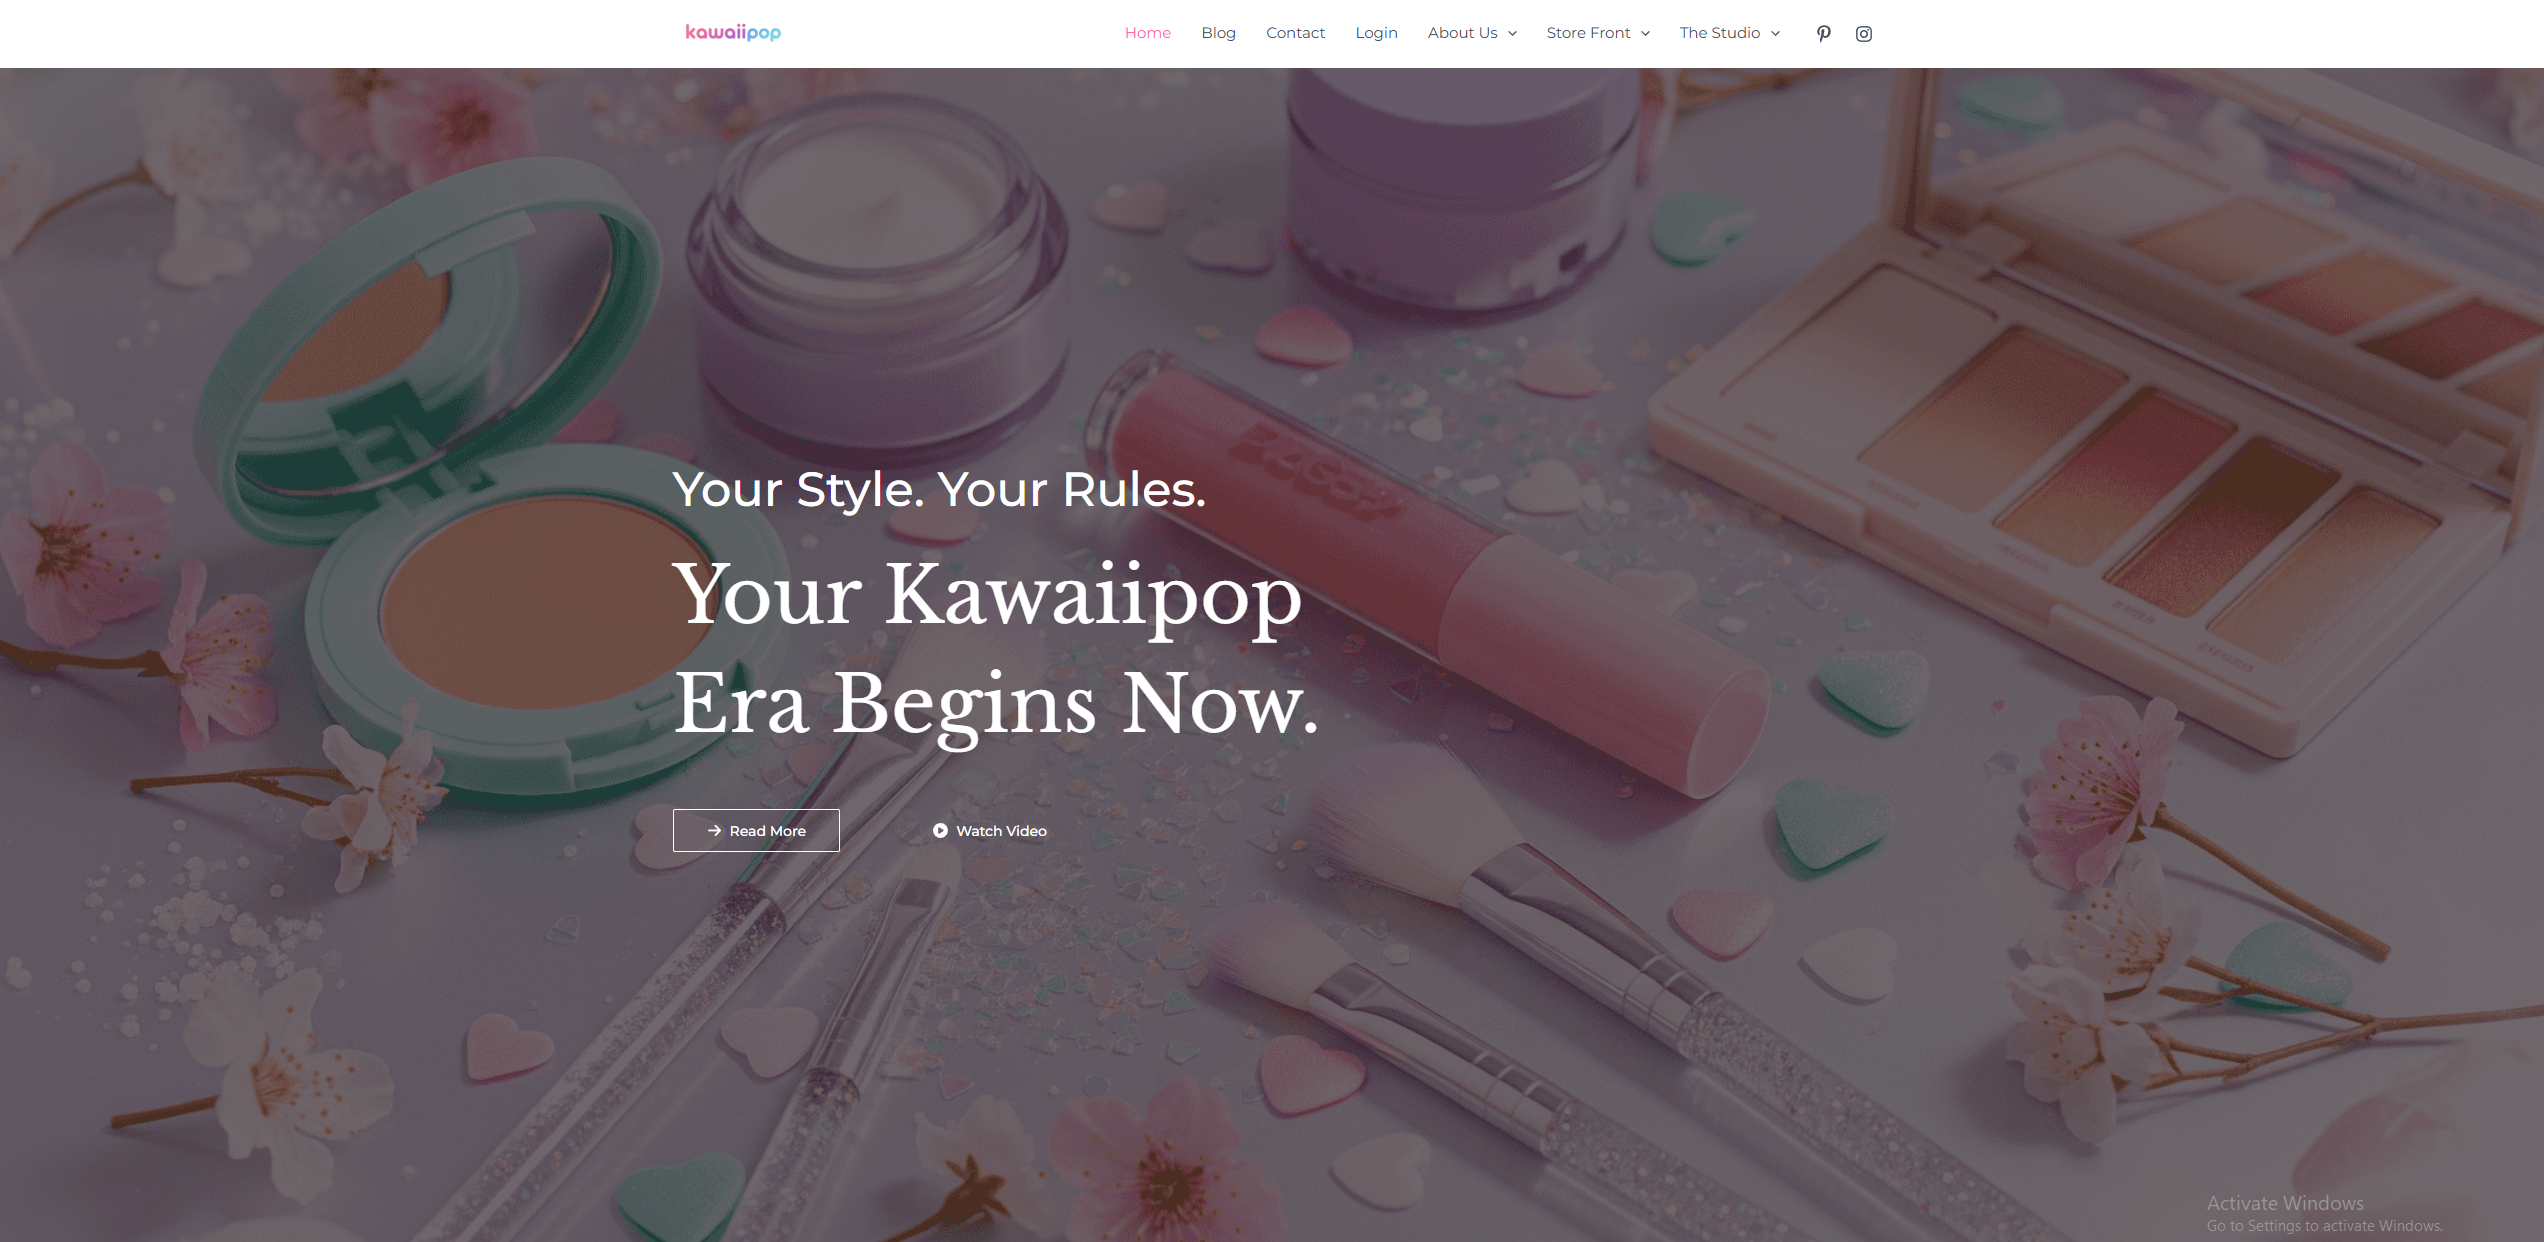Expand The Studio chevron
The image size is (2544, 1242).
[1776, 34]
